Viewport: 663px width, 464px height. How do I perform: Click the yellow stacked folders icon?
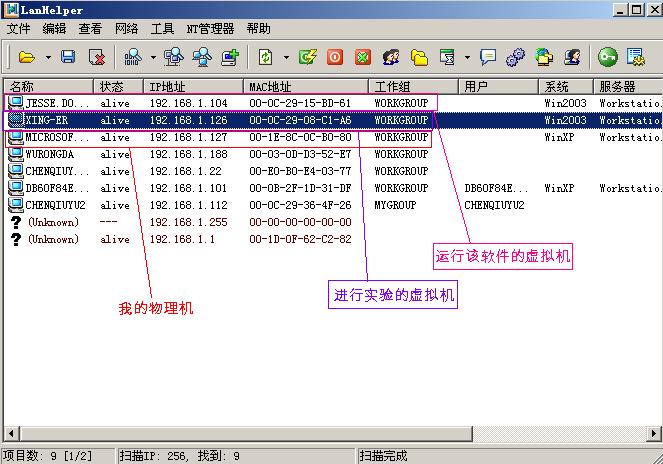419,57
